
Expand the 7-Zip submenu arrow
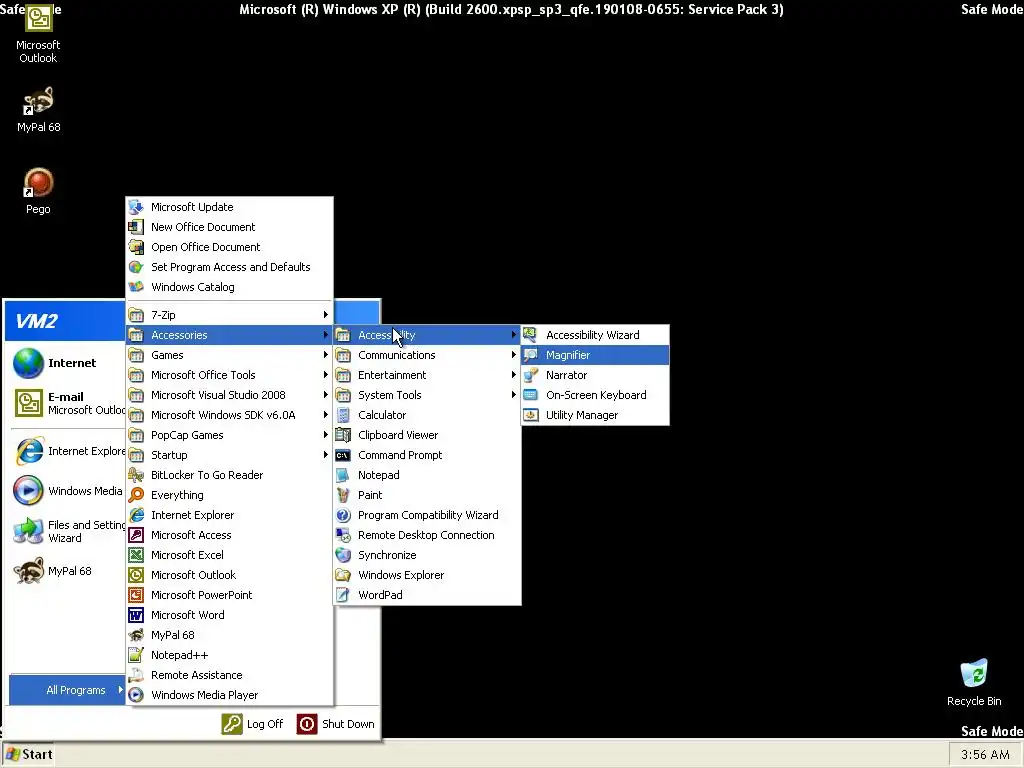click(326, 315)
